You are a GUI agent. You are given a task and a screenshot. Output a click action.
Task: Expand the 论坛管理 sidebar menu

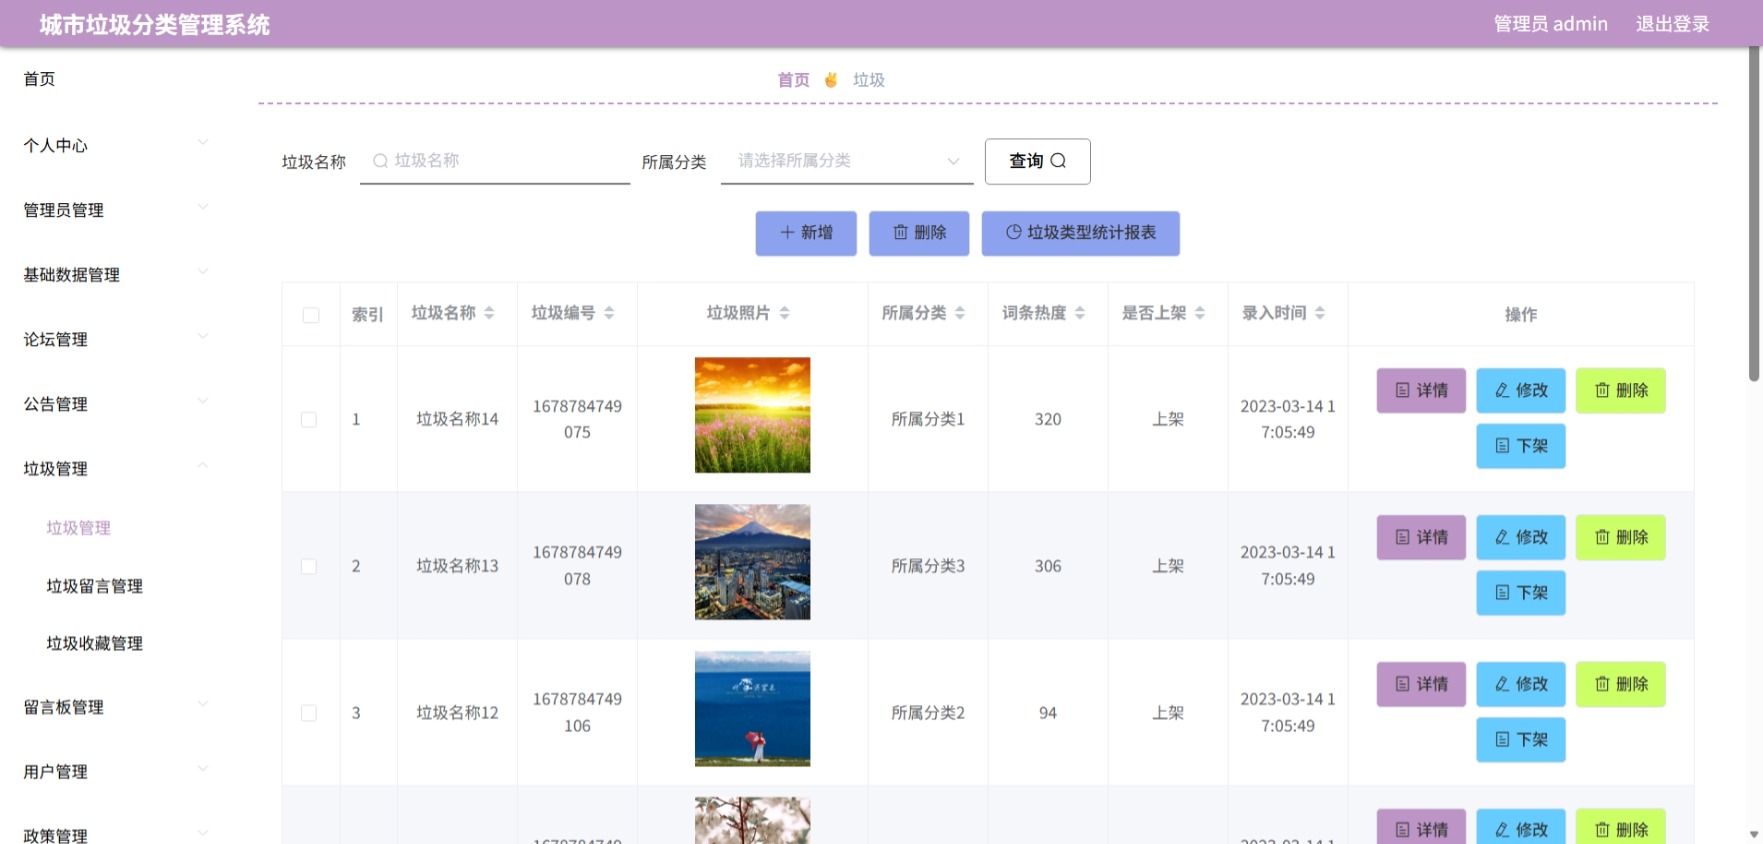[x=116, y=339]
